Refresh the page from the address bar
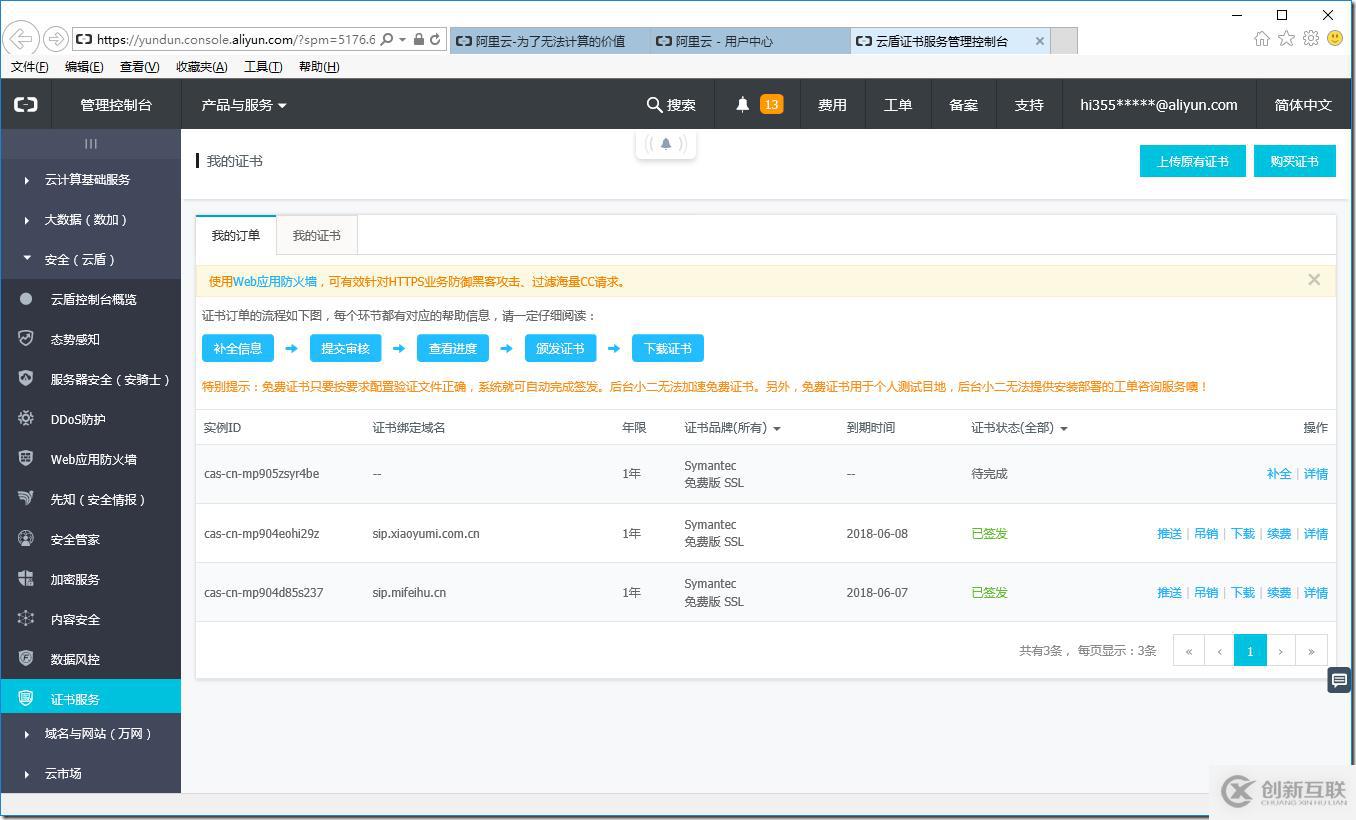 click(435, 40)
